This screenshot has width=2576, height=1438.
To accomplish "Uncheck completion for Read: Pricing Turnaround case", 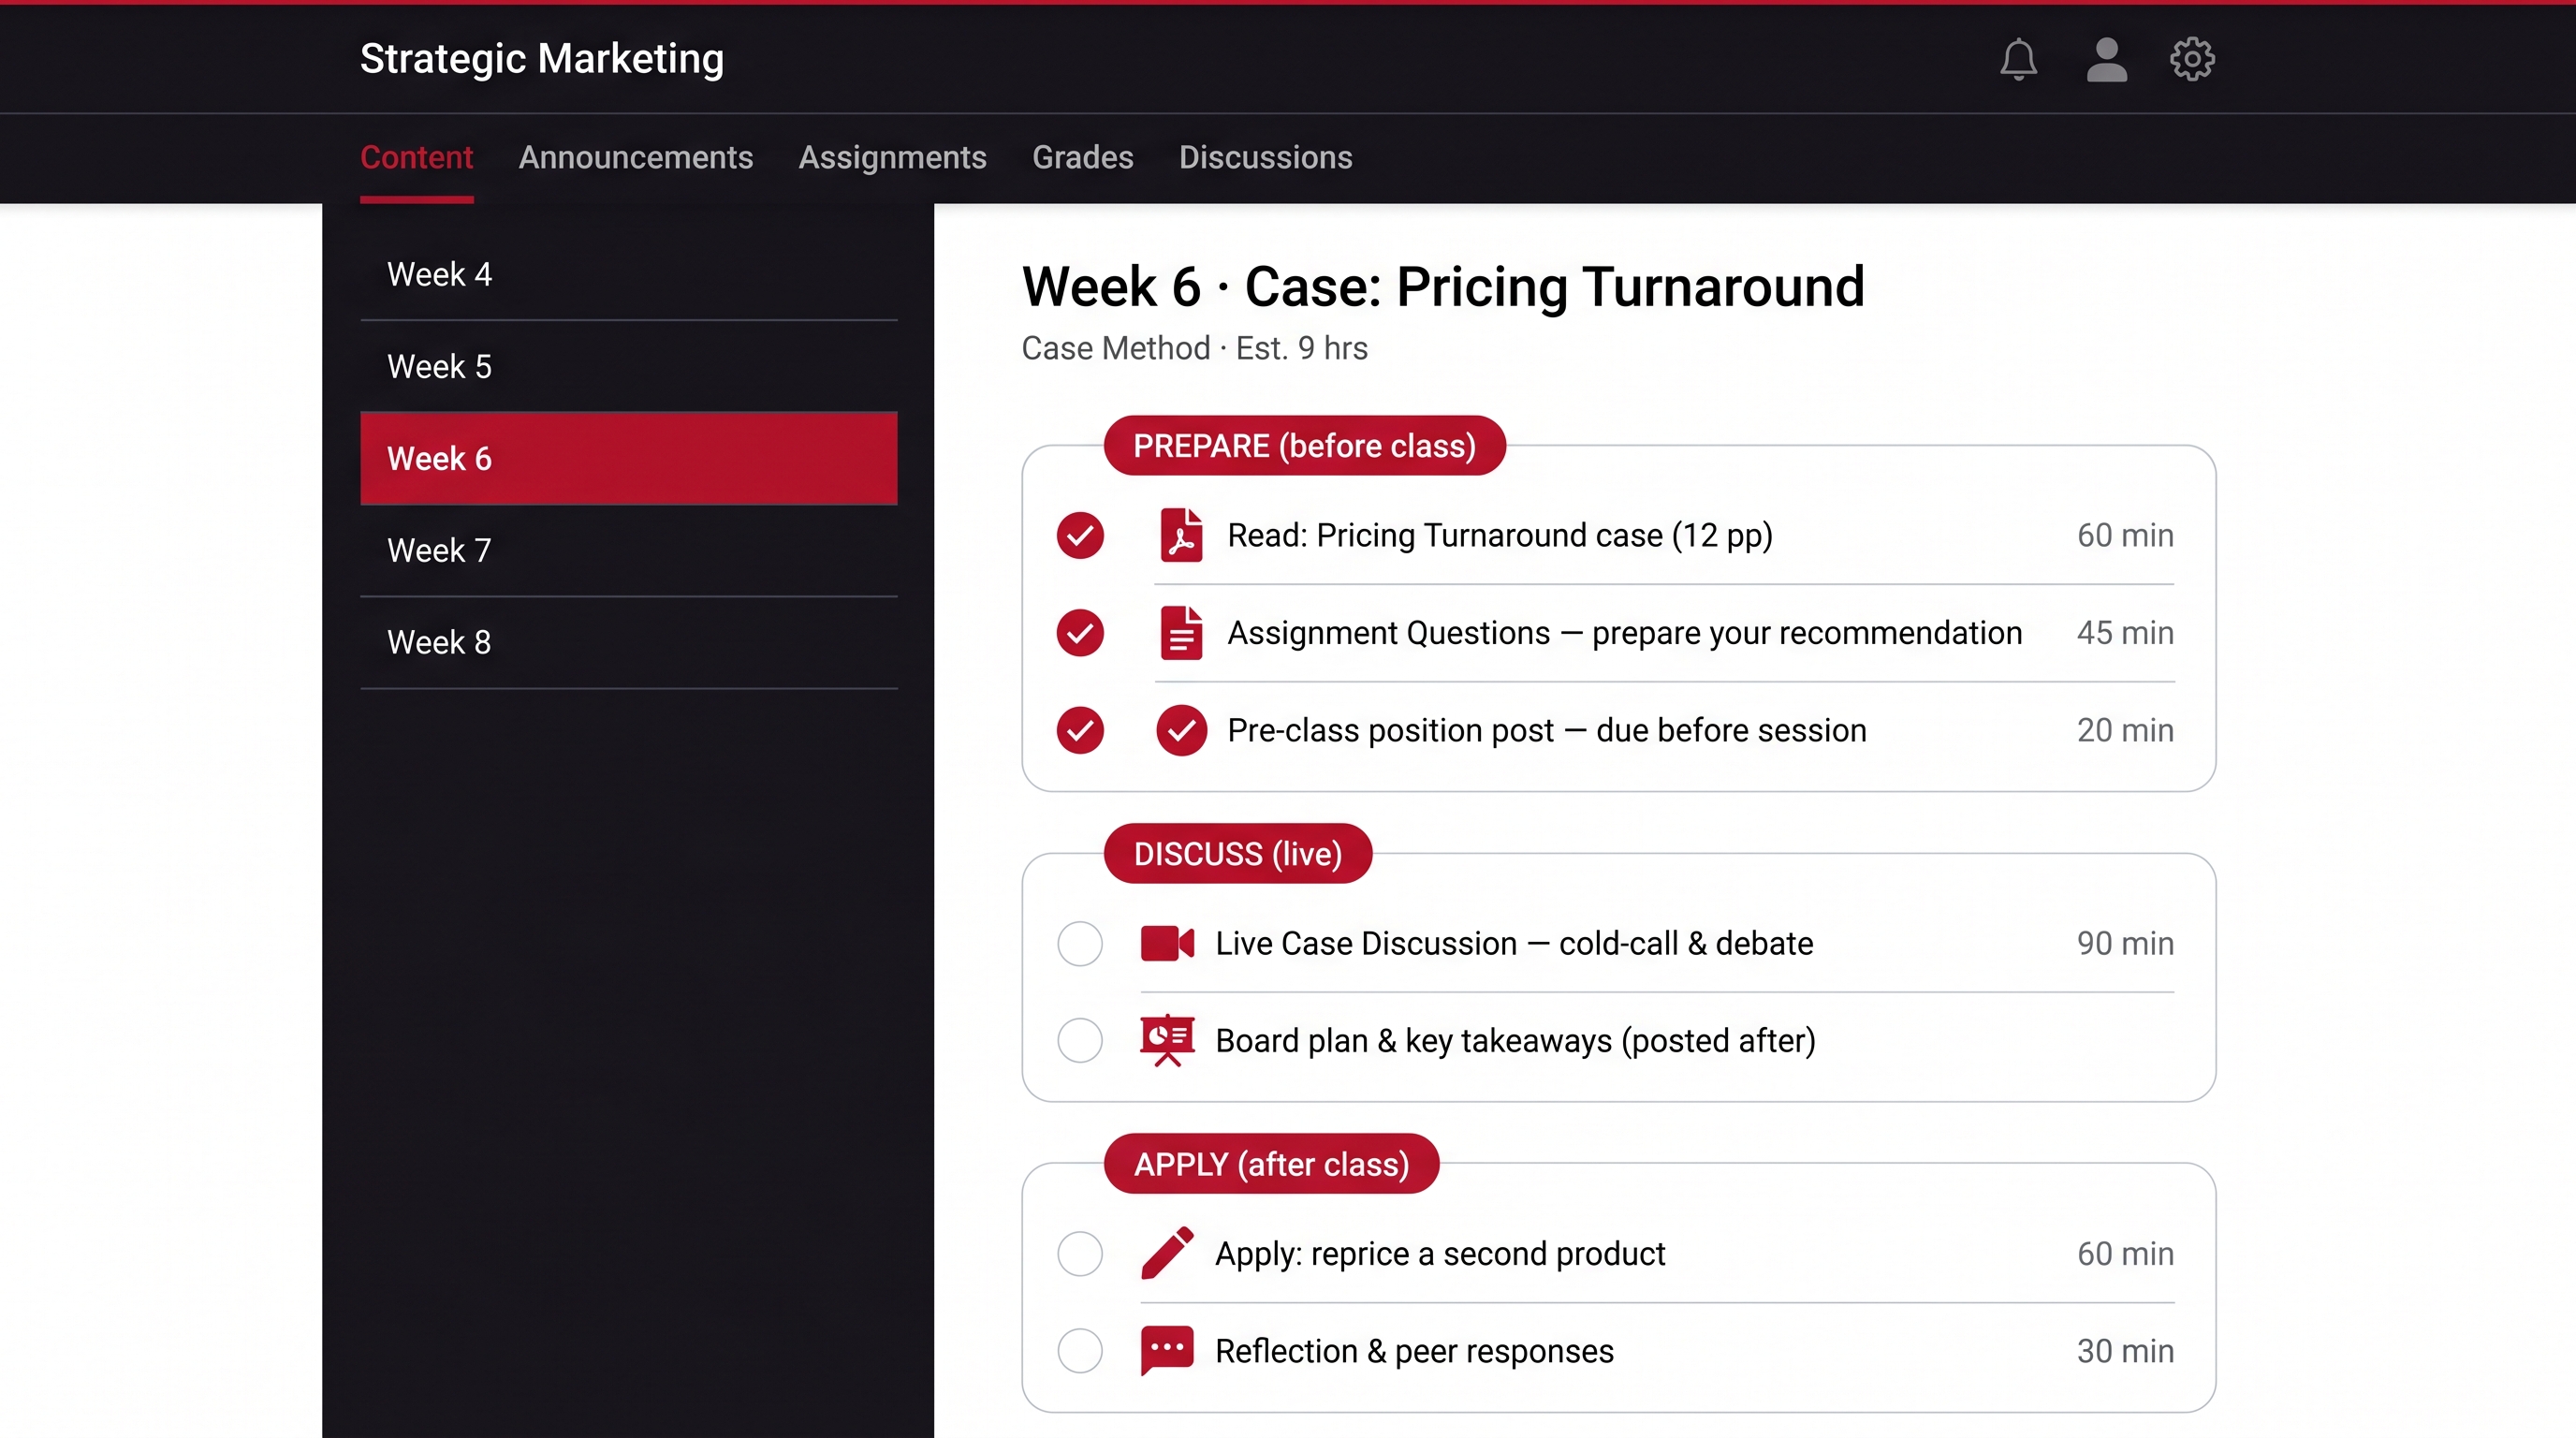I will [x=1080, y=535].
